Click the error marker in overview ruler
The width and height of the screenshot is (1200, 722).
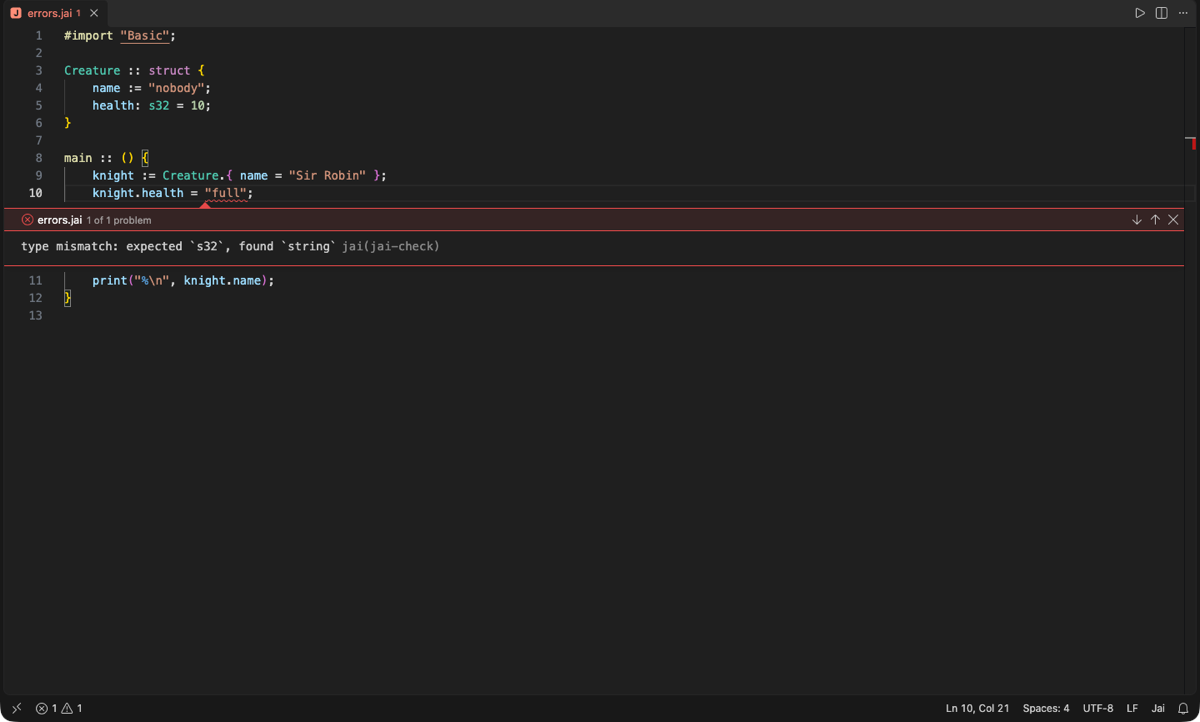click(x=1193, y=145)
